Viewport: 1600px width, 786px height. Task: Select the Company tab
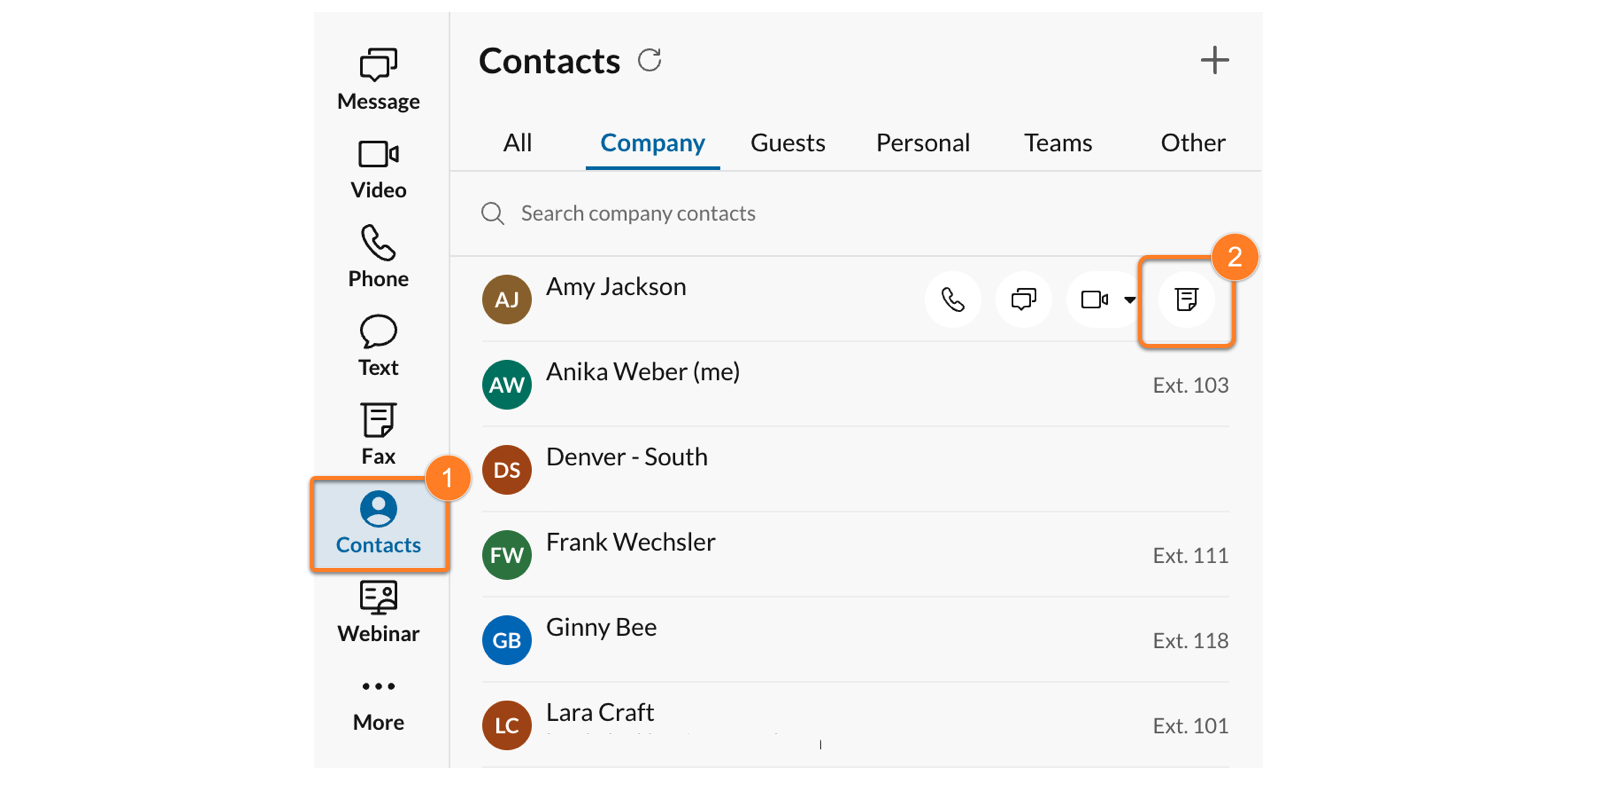tap(652, 143)
